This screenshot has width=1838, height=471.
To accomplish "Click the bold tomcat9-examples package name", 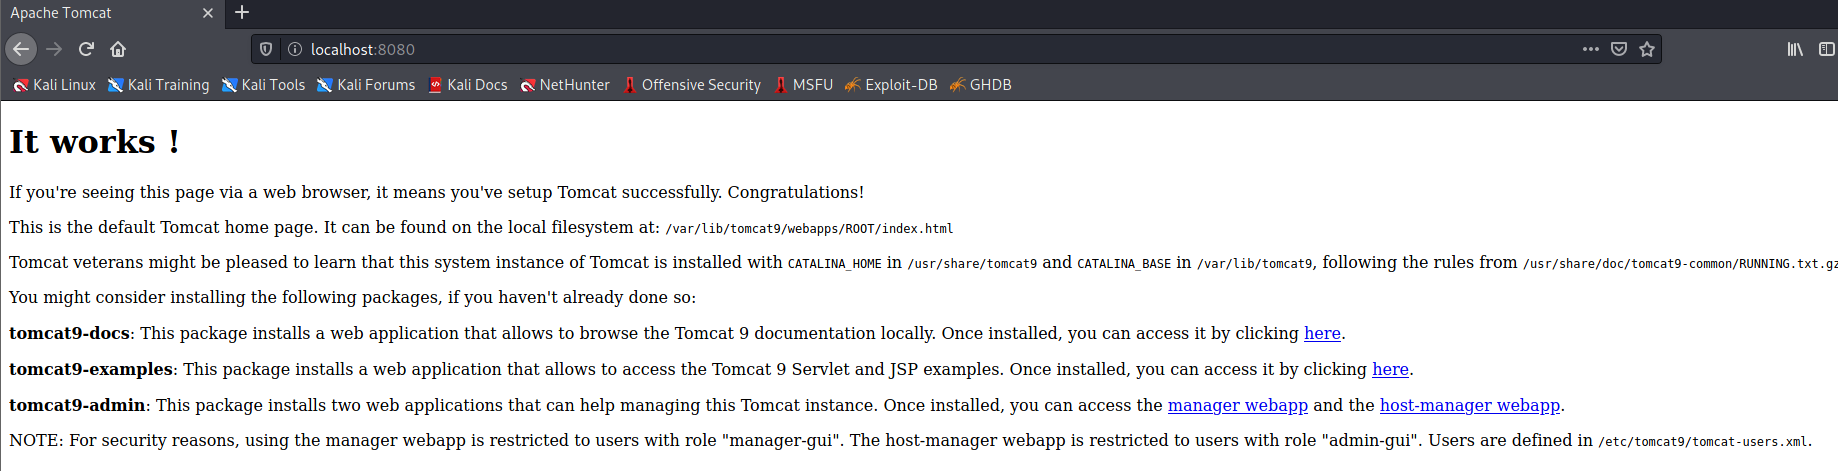I will [x=91, y=369].
